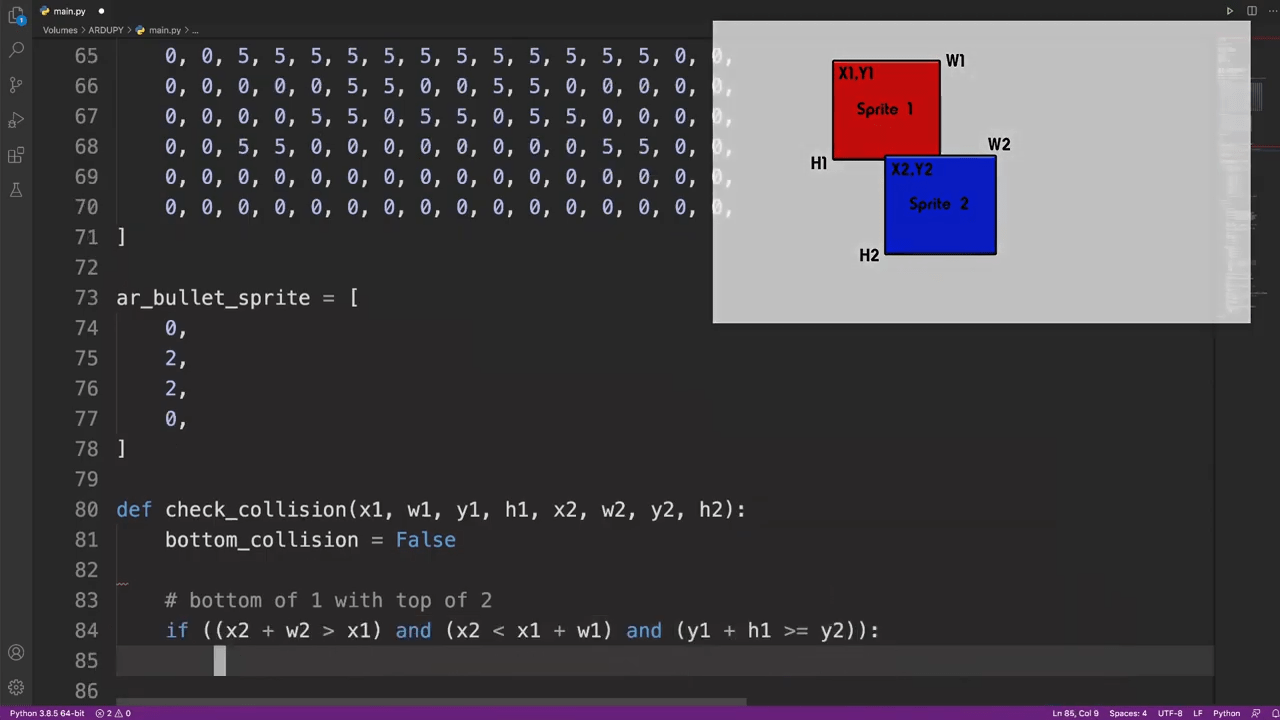This screenshot has height=720, width=1280.
Task: Open the Testing flask view
Action: (16, 190)
